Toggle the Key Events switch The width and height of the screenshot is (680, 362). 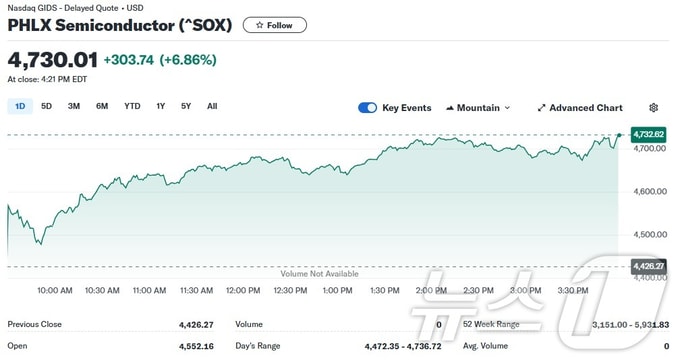click(x=367, y=108)
